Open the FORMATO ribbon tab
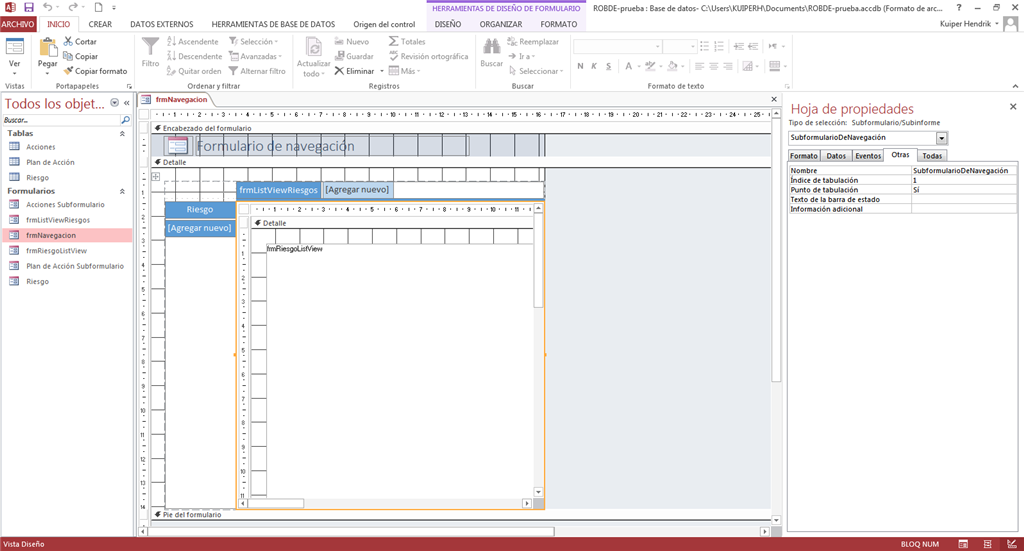 point(558,24)
